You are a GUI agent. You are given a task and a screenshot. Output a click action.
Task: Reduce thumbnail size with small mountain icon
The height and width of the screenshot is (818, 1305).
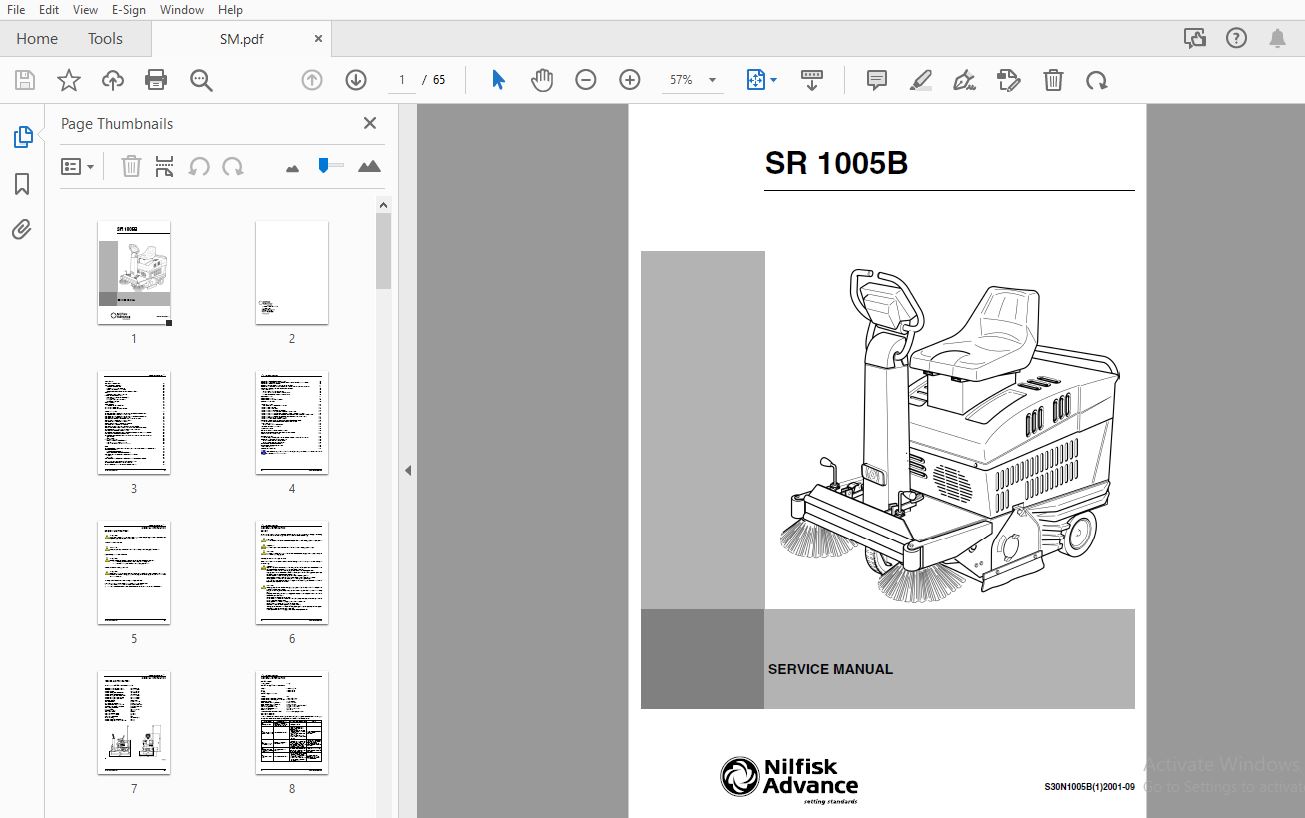(x=292, y=168)
